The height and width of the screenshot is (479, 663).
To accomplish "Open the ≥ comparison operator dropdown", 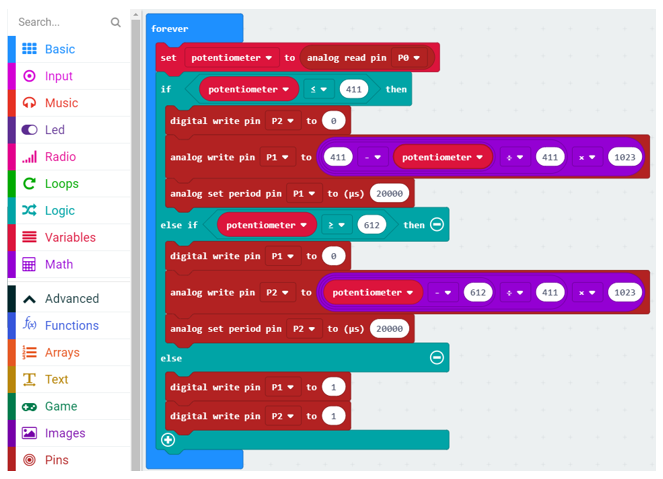I will tap(336, 225).
